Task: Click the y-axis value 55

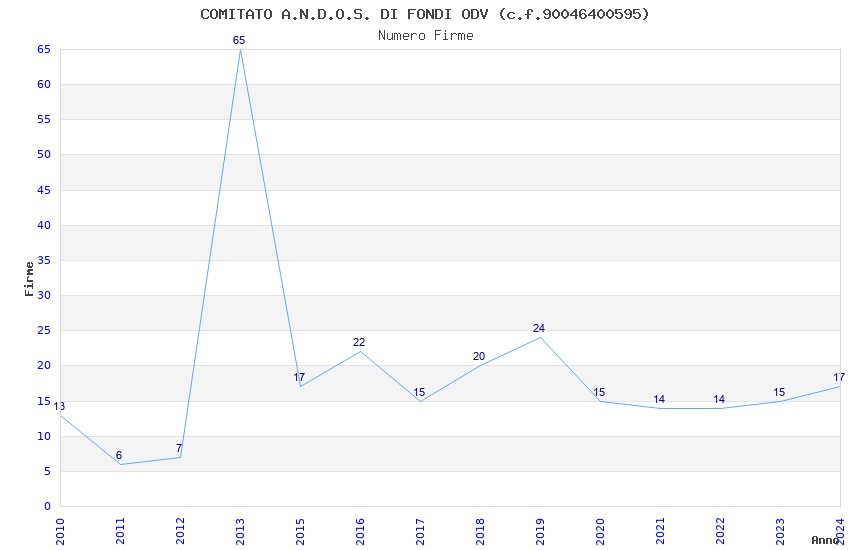Action: tap(44, 119)
